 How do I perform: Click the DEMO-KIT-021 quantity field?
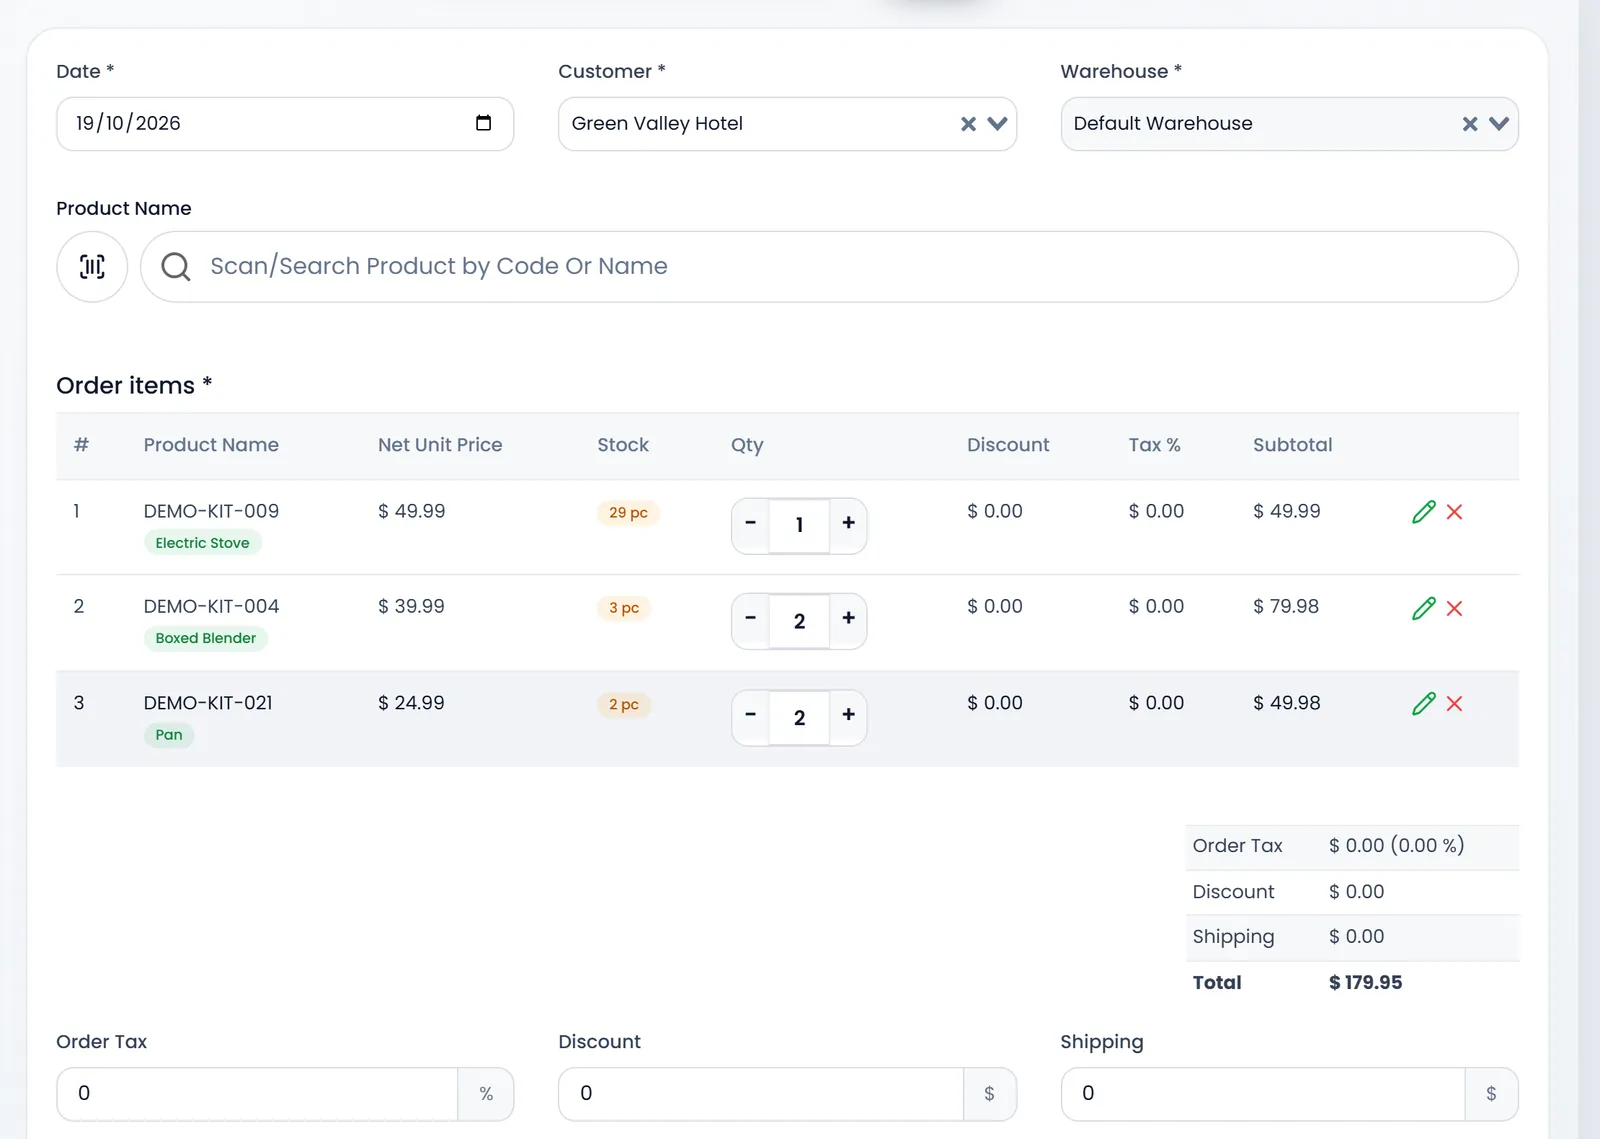click(799, 718)
